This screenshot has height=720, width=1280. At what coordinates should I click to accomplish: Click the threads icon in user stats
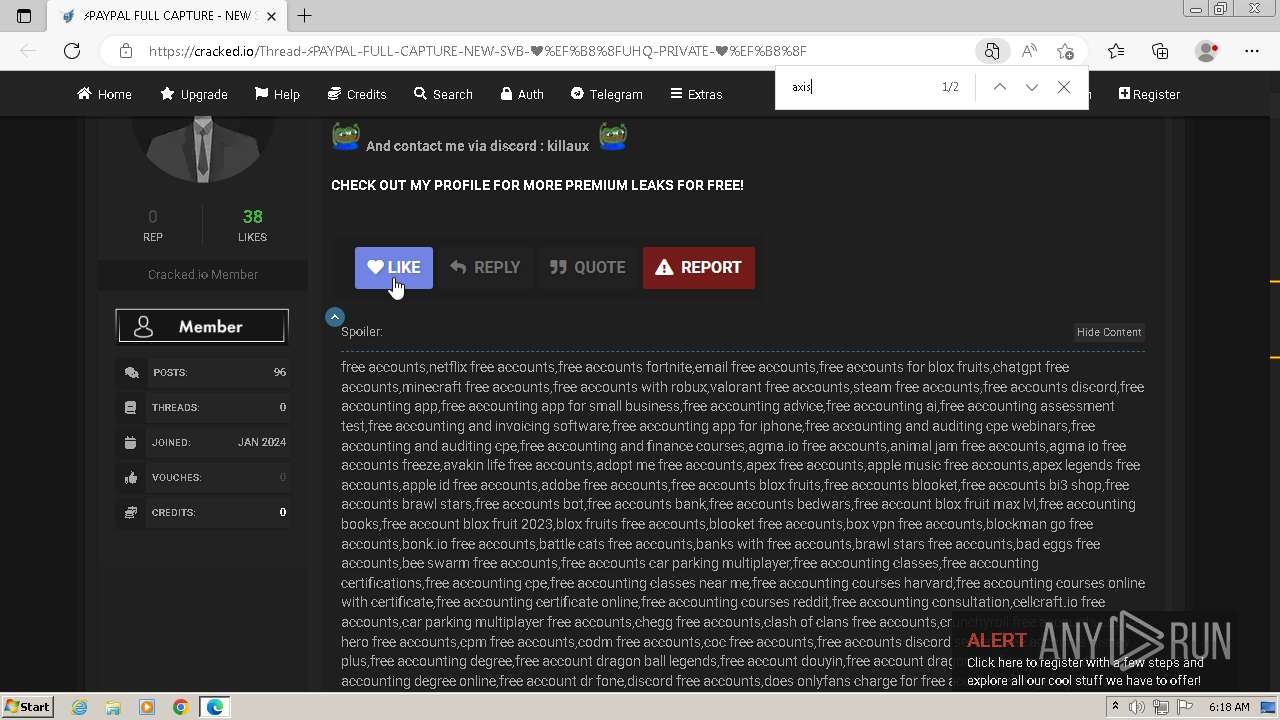click(x=131, y=407)
